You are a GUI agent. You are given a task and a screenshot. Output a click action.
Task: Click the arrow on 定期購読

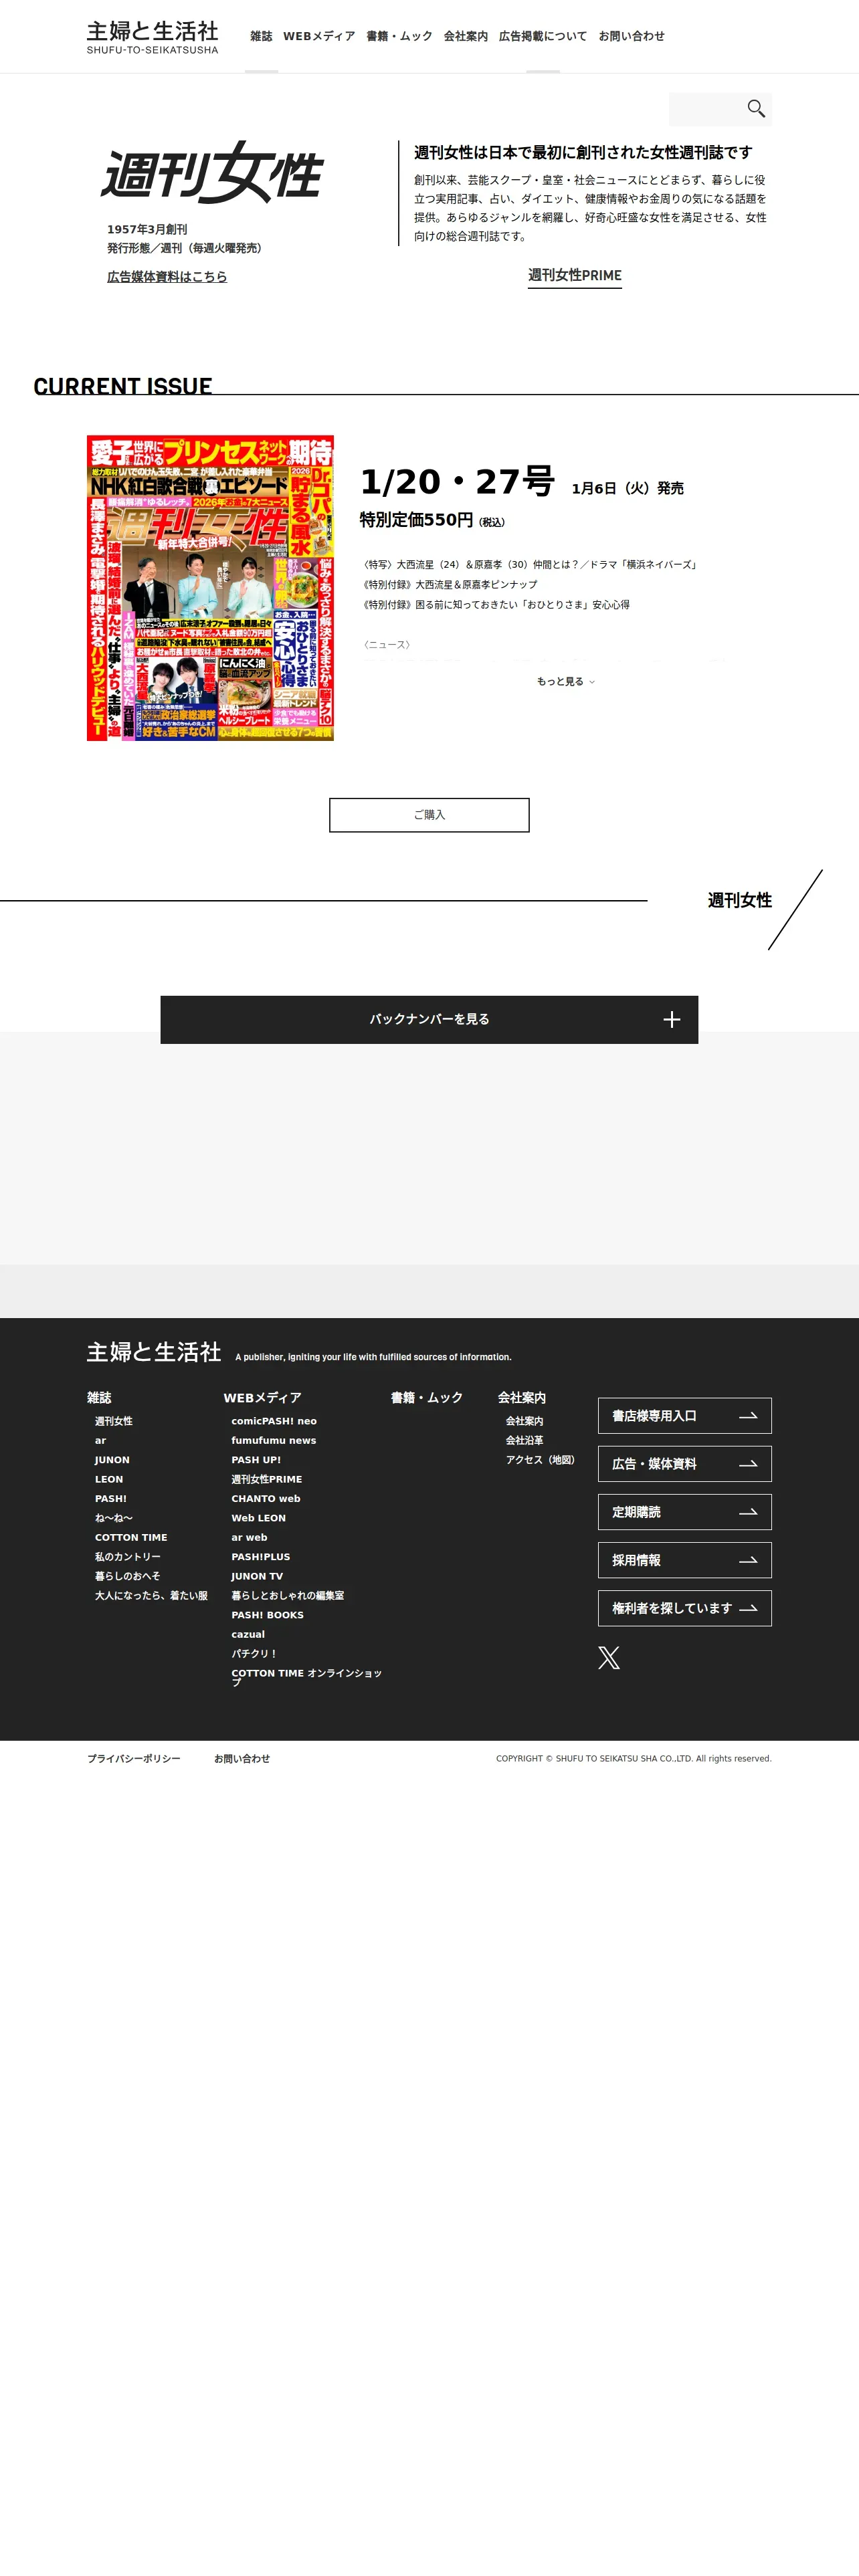point(748,1511)
